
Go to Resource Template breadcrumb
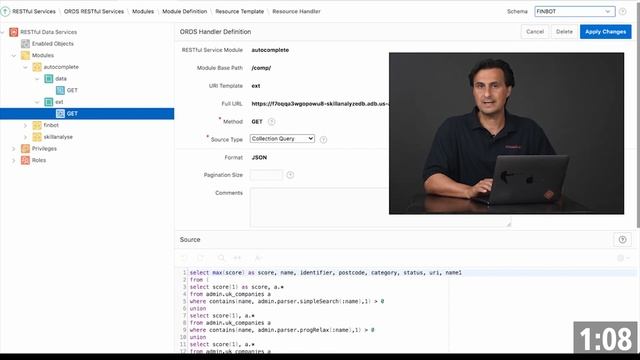pyautogui.click(x=240, y=11)
